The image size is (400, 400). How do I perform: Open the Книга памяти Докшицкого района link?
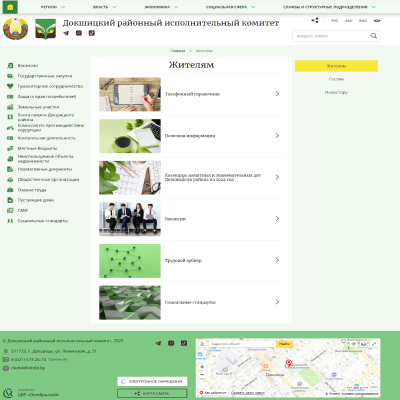click(46, 117)
